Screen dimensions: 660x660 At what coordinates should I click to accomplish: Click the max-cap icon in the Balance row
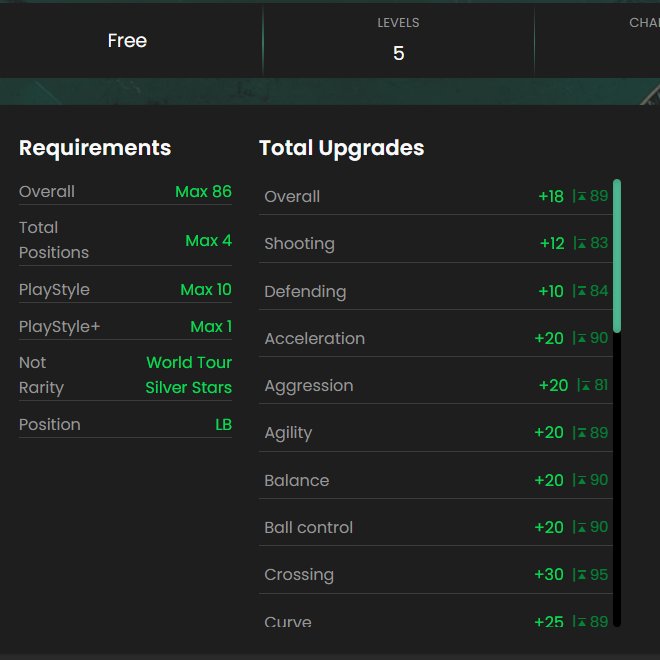pyautogui.click(x=582, y=480)
